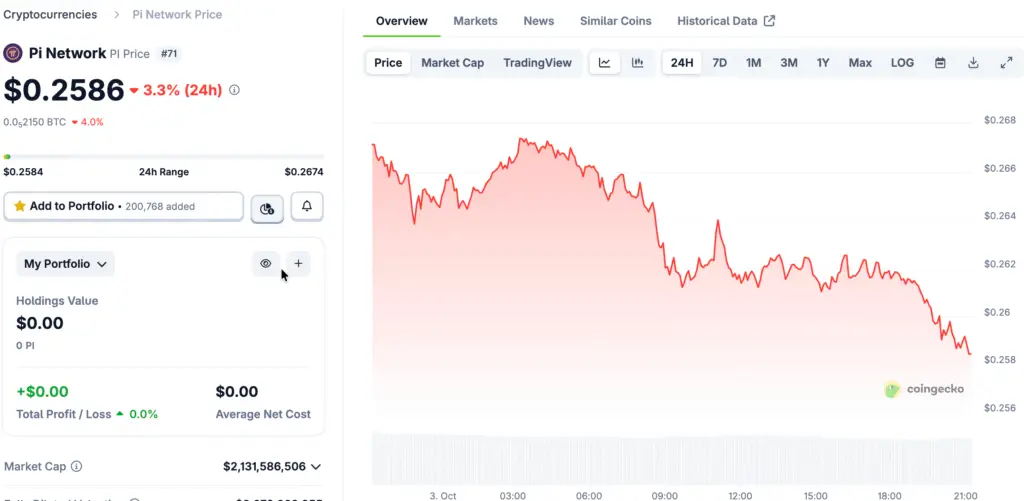Click the plus icon in My Portfolio
This screenshot has width=1024, height=501.
298,264
